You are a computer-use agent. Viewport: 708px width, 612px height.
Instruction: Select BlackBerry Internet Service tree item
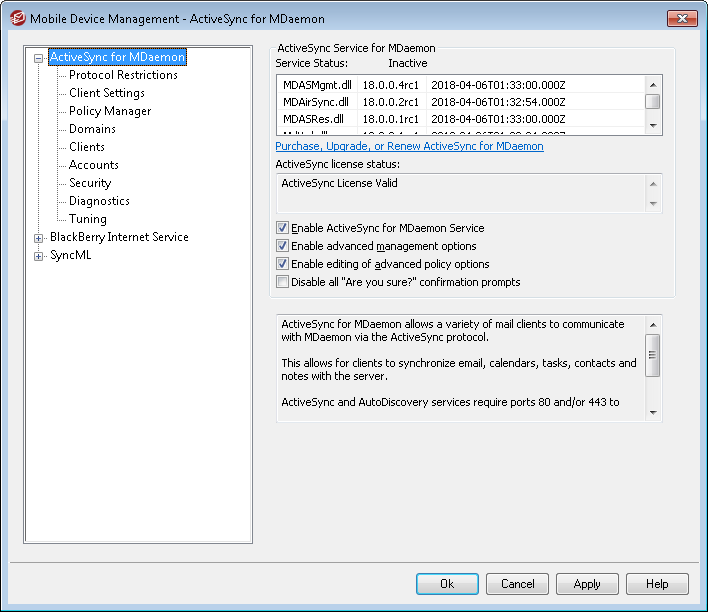tap(119, 237)
